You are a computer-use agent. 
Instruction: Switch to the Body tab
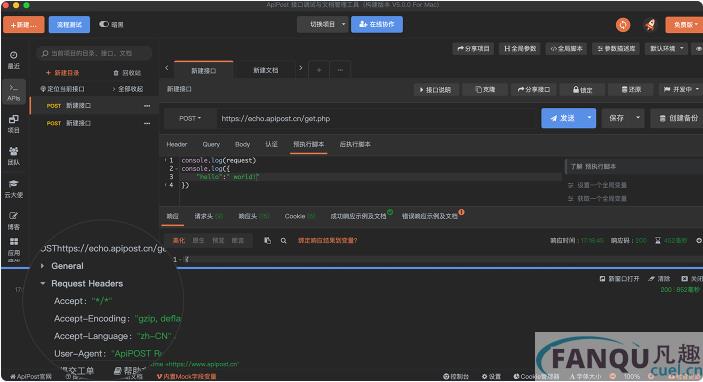coord(243,144)
